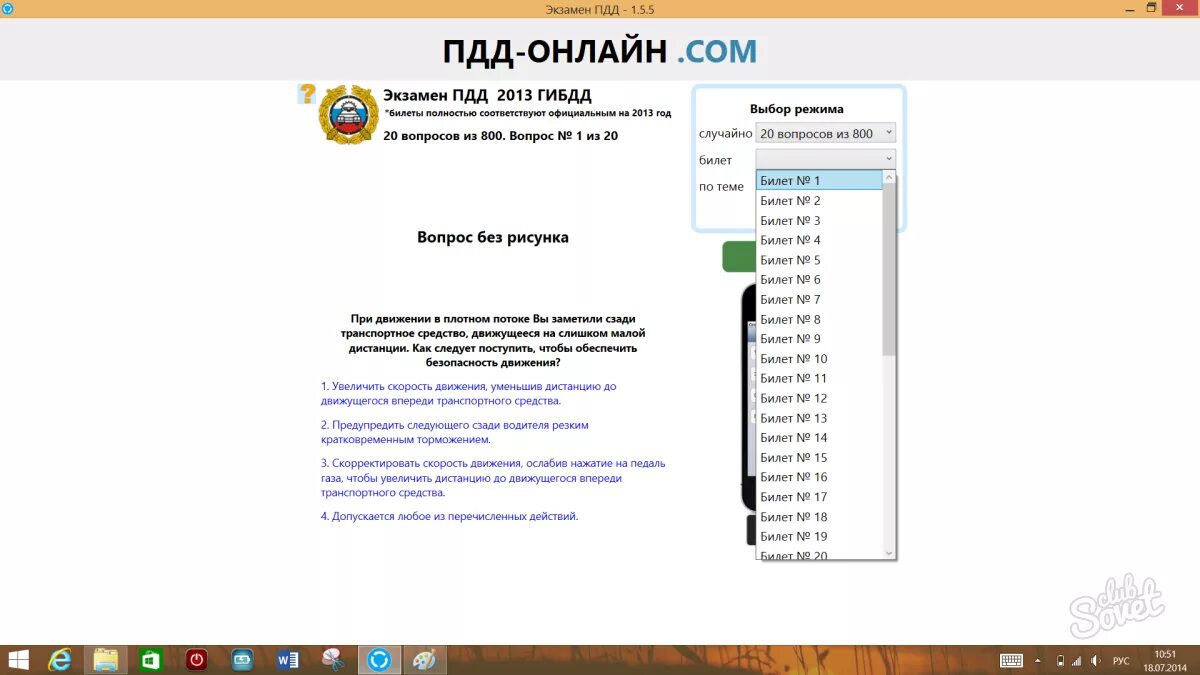The width and height of the screenshot is (1200, 675).
Task: Open the Windows Start button
Action: click(19, 660)
